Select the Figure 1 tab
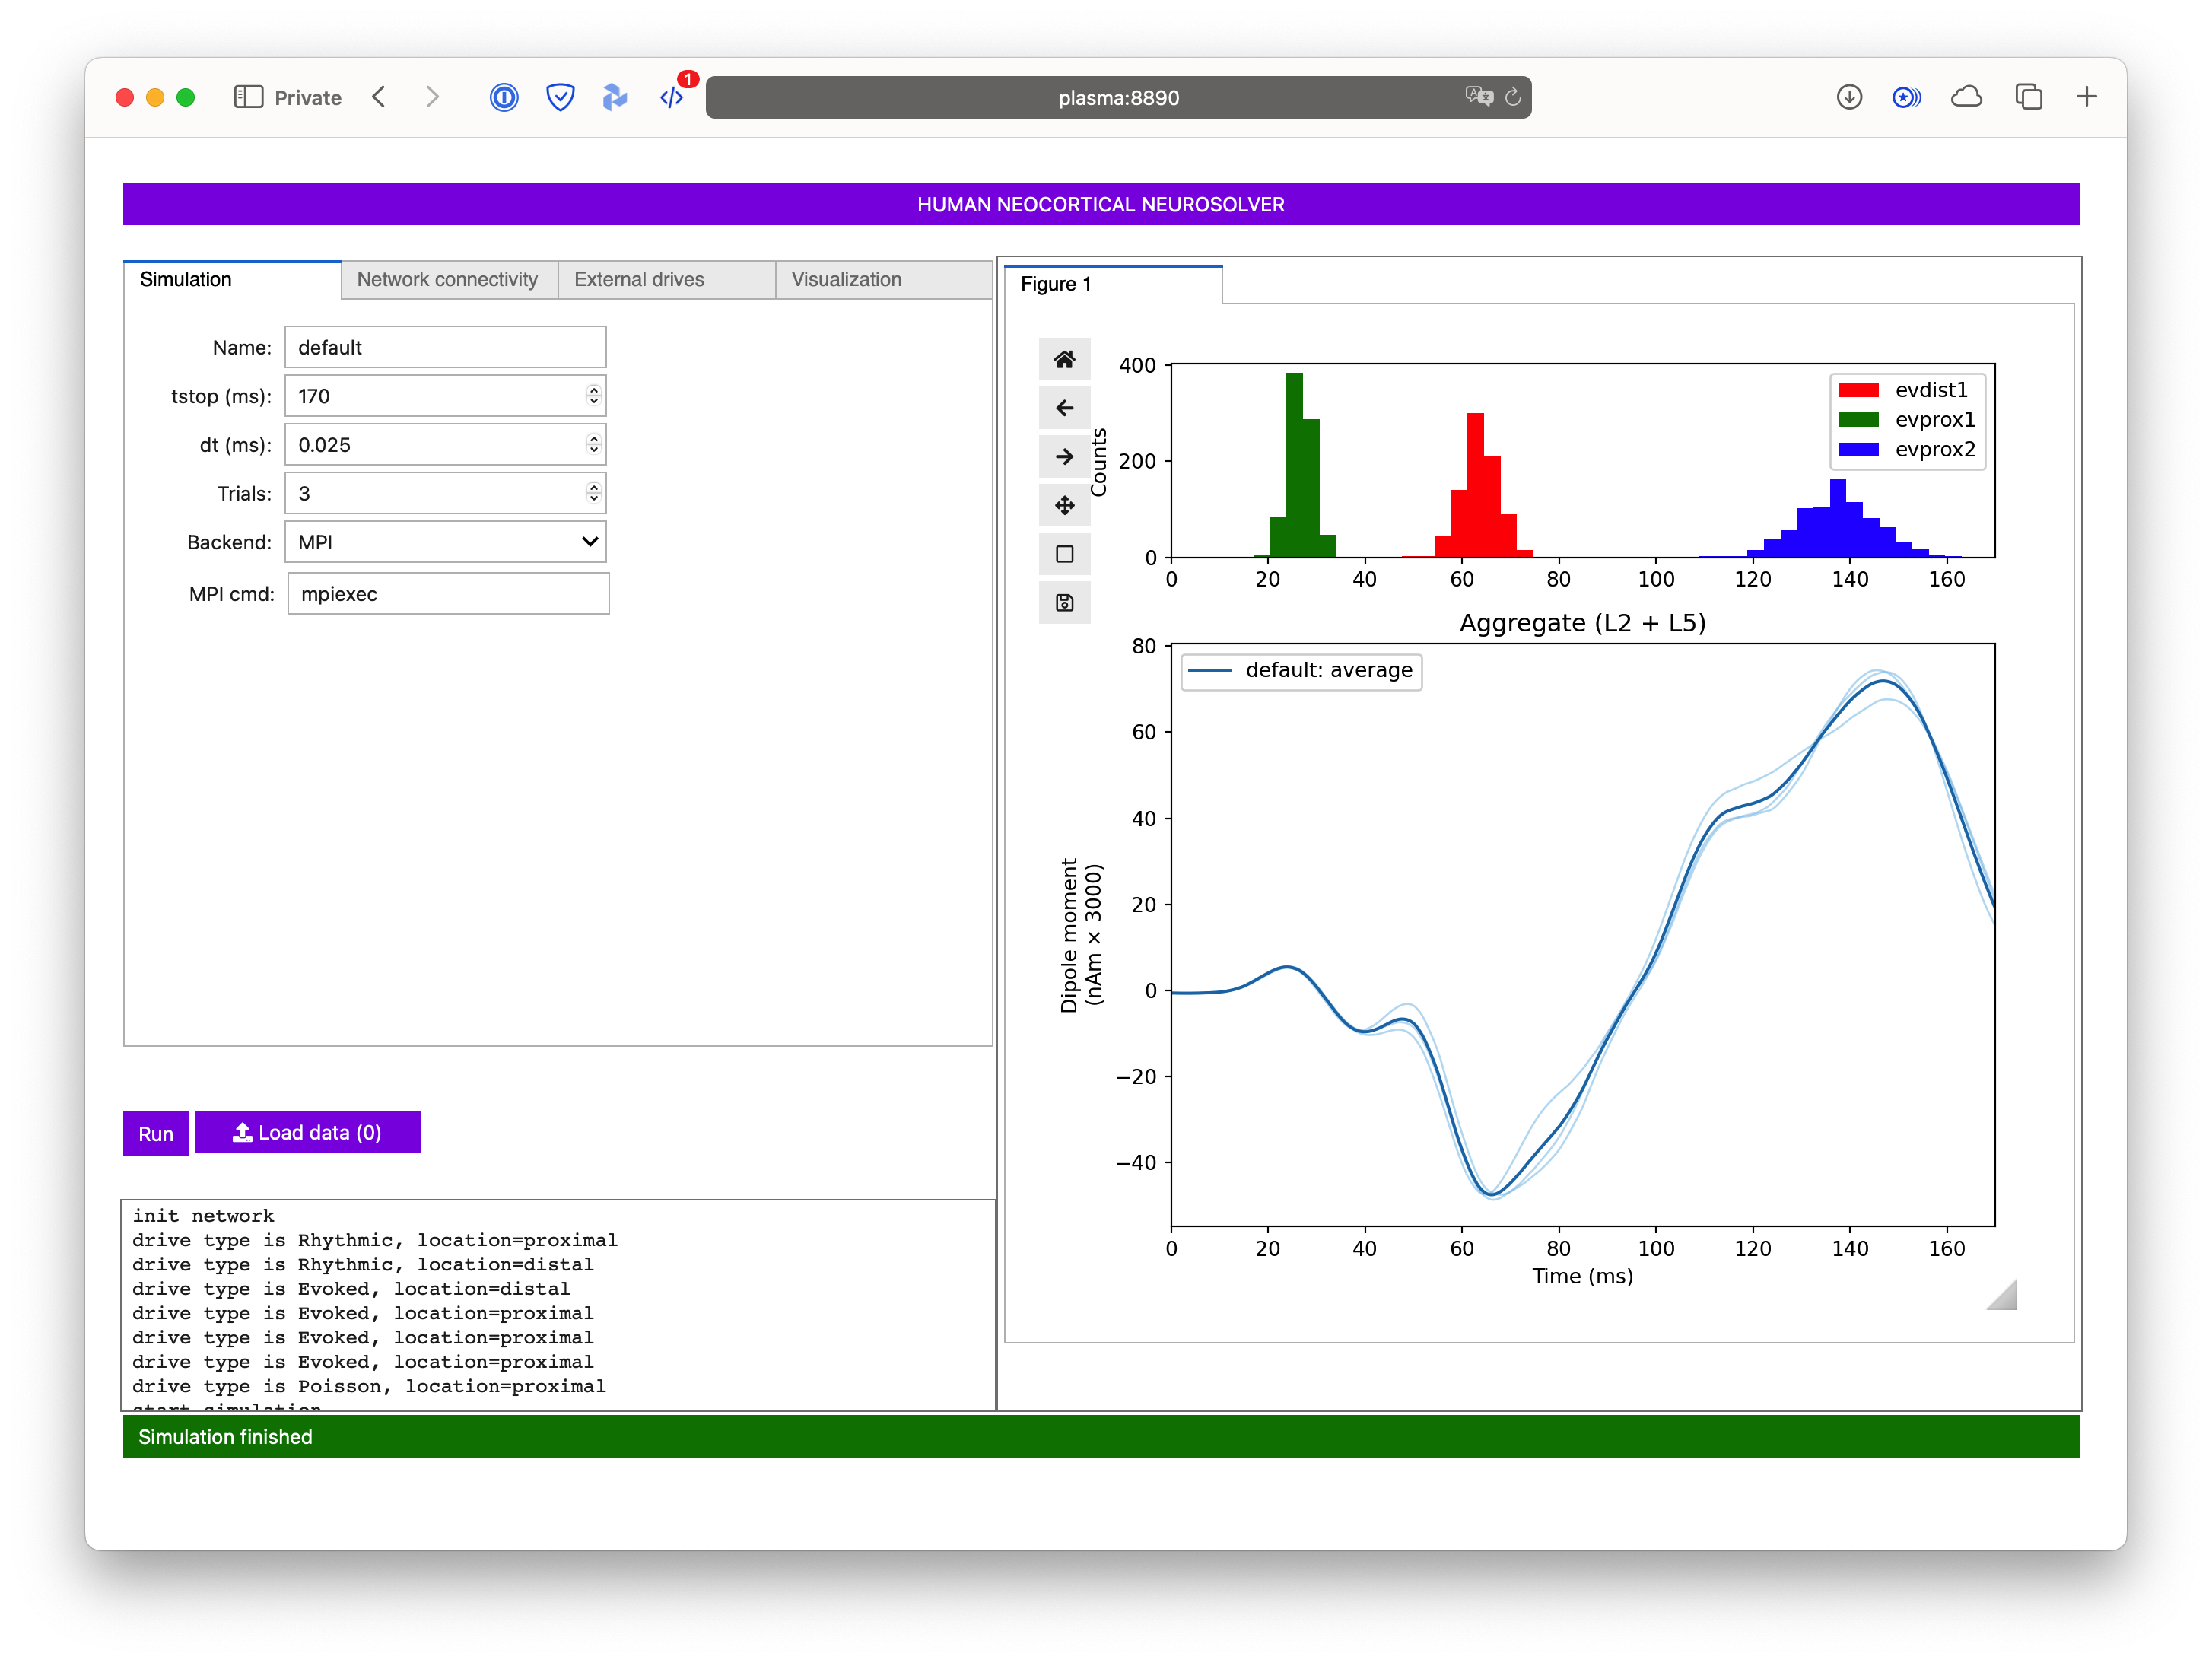2212x1663 pixels. 1113,285
